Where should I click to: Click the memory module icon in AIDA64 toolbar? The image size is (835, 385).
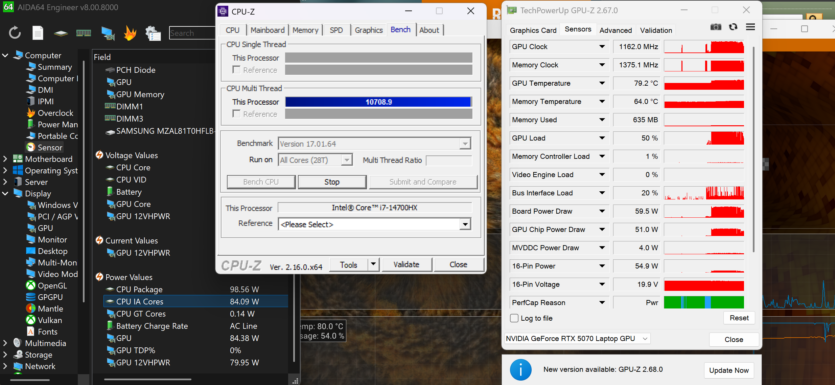[x=84, y=33]
